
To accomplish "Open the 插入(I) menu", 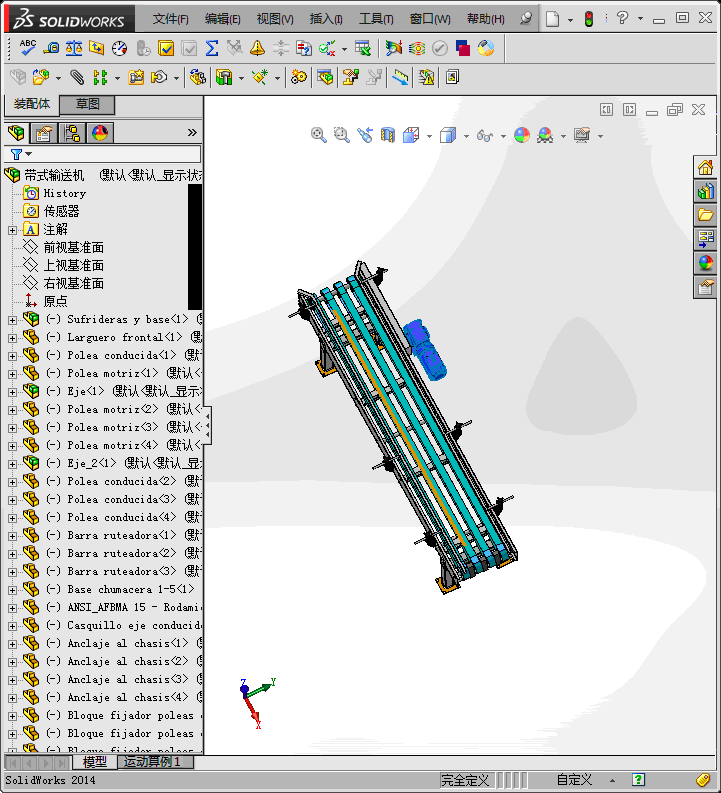I will (x=326, y=19).
